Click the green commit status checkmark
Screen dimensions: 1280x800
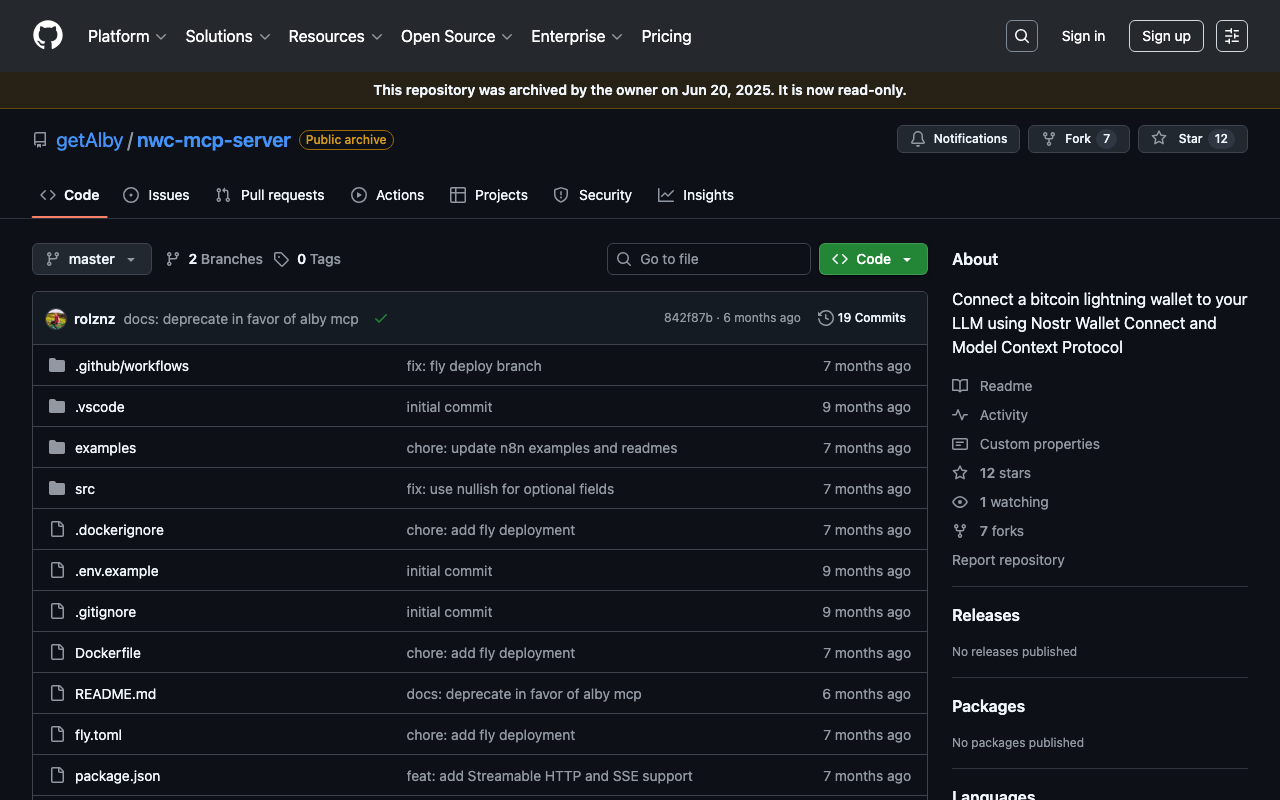click(381, 319)
